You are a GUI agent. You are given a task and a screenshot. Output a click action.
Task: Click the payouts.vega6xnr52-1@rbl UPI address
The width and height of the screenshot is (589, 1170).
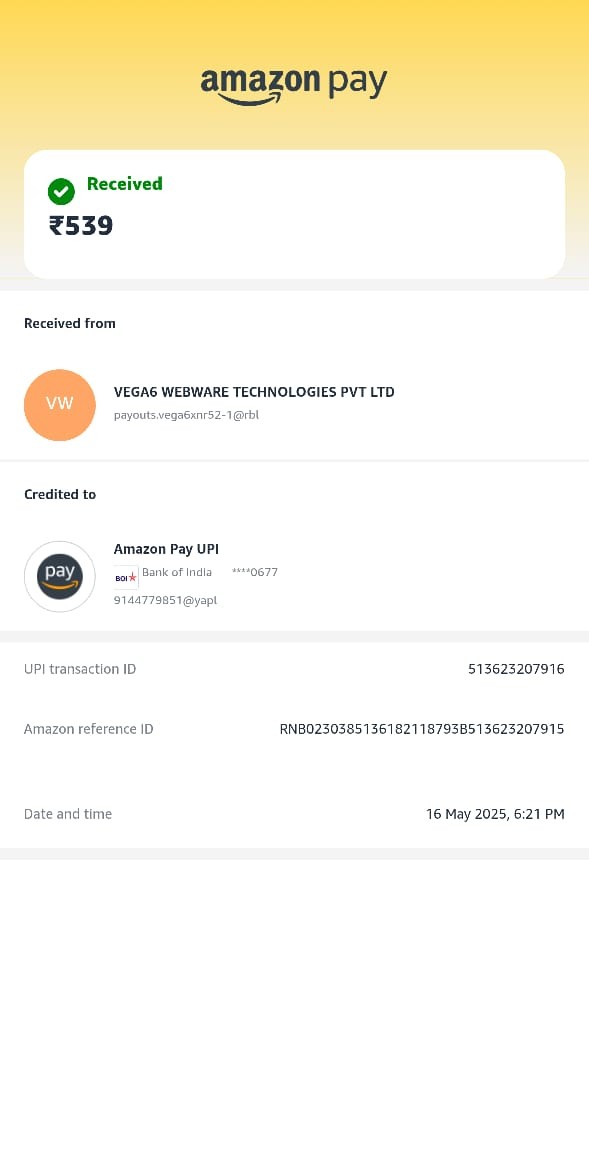coord(187,415)
